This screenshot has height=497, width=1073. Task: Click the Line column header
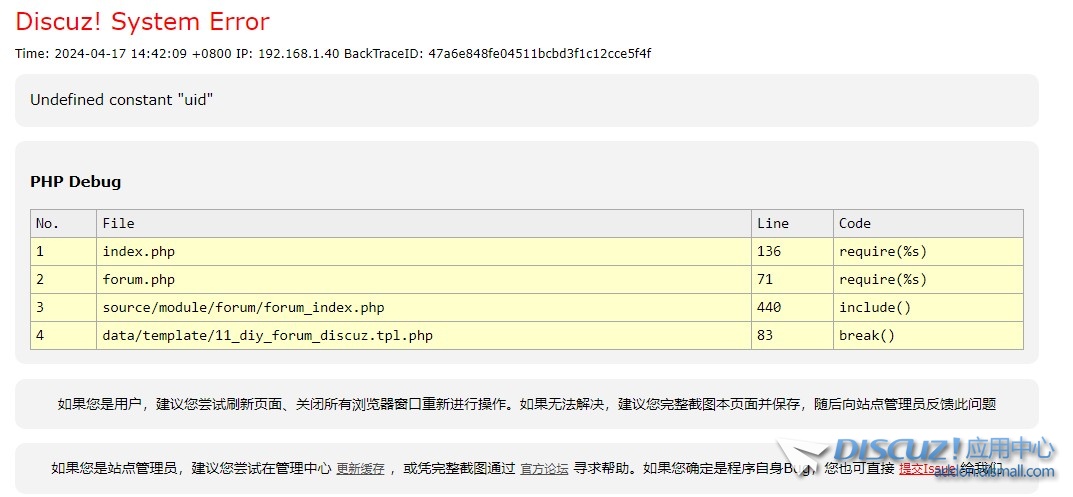click(x=773, y=223)
